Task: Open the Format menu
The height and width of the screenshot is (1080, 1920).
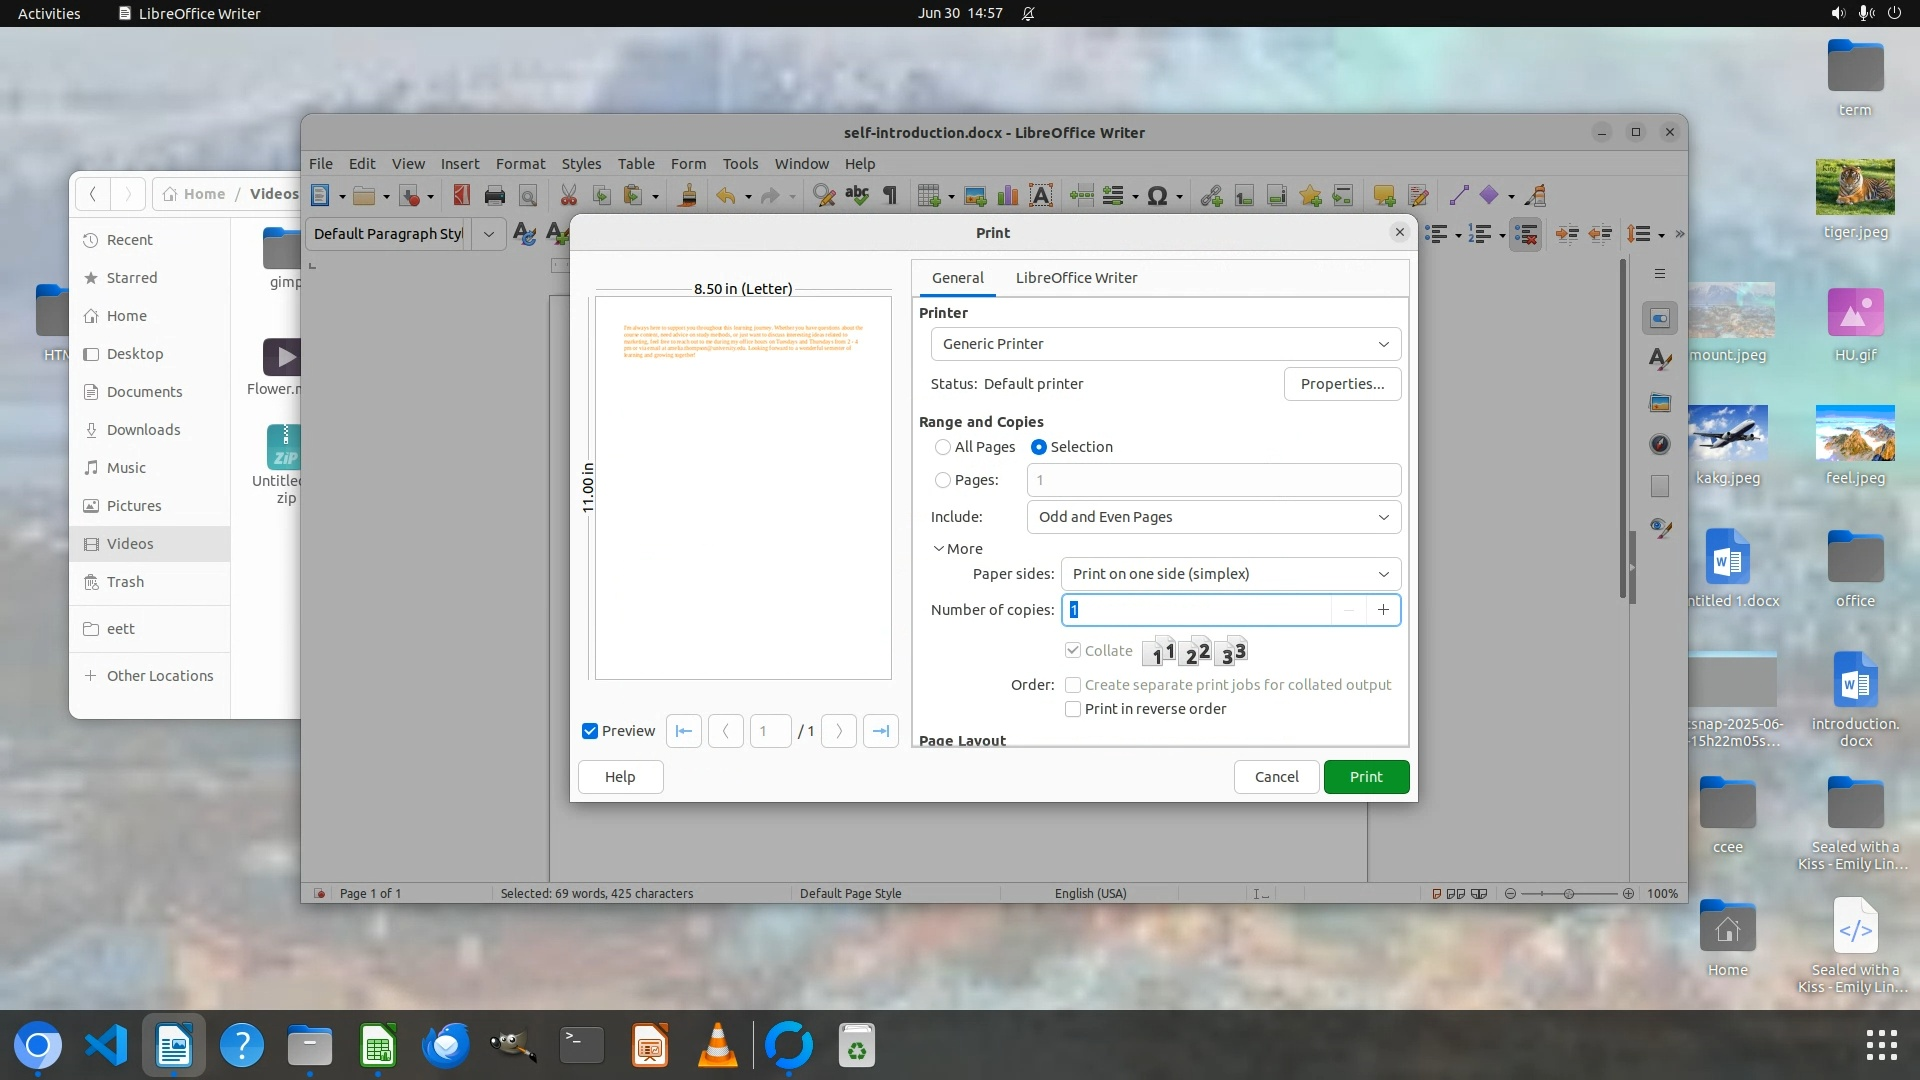Action: click(520, 164)
